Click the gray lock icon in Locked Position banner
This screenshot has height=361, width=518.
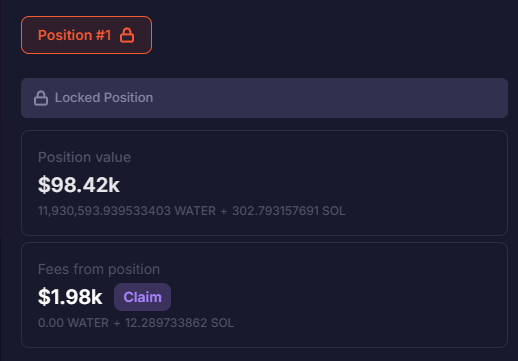[x=41, y=98]
